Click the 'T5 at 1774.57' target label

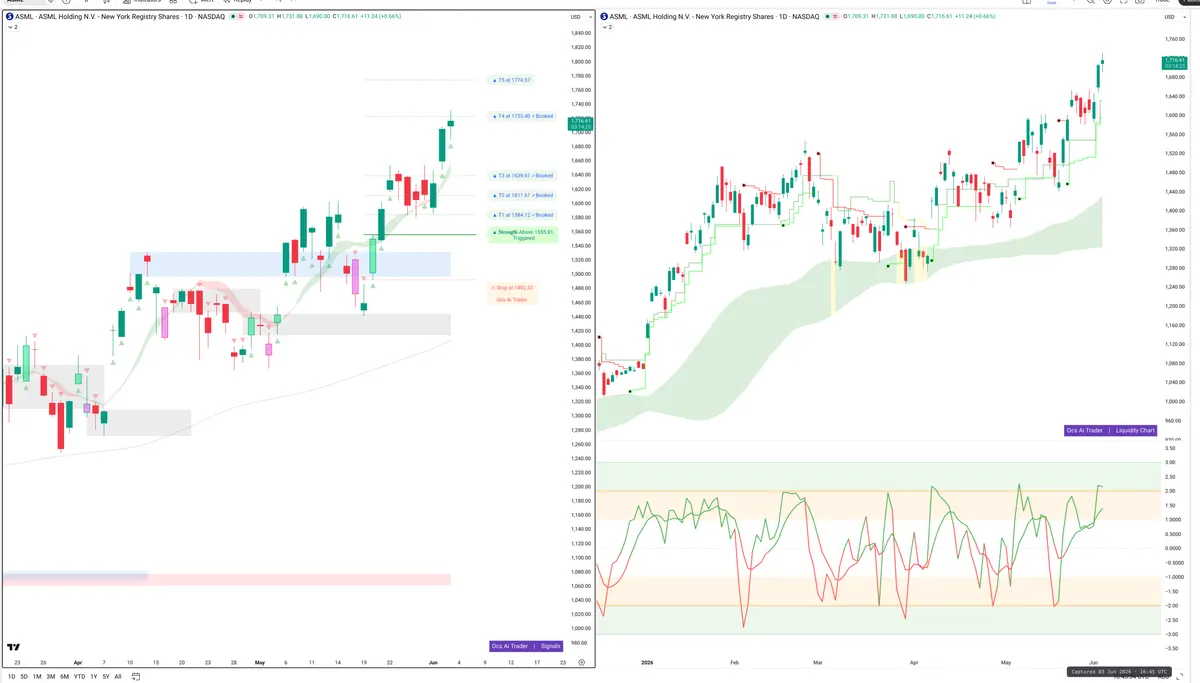(x=512, y=80)
